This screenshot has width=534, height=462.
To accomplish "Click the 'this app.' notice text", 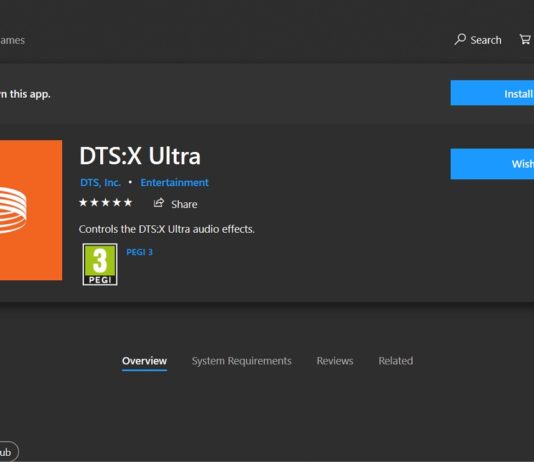I will [x=30, y=94].
